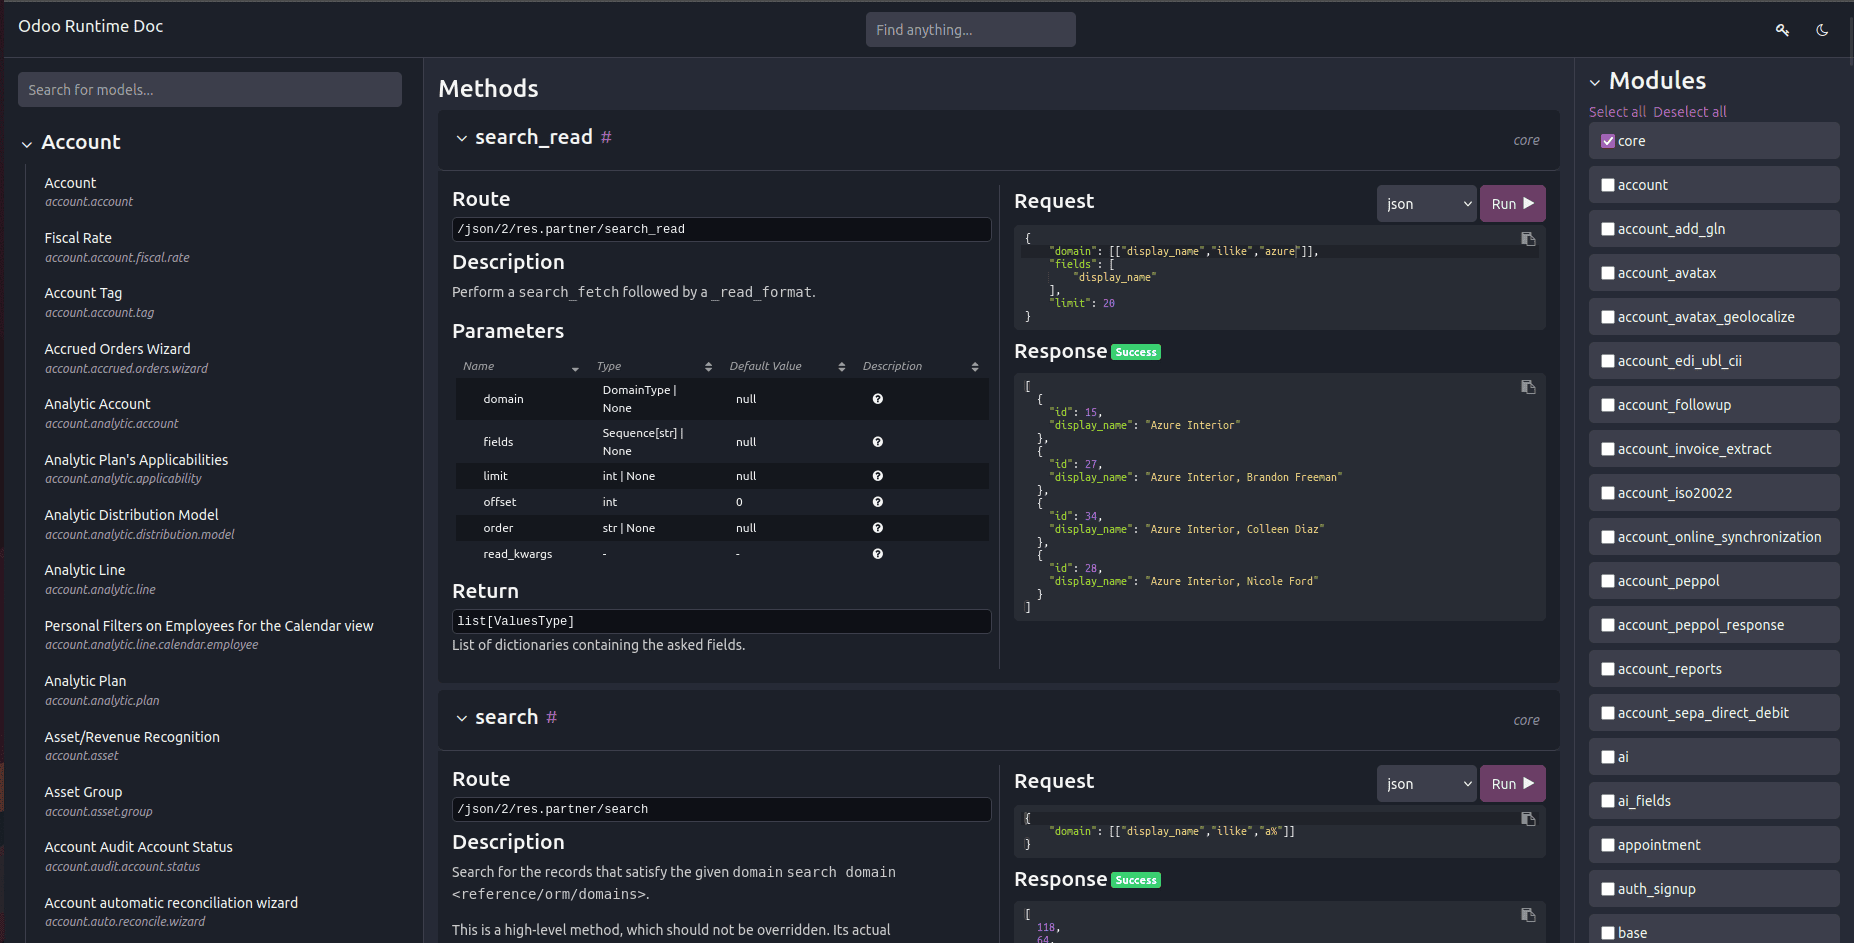Uncheck the core module checkbox
Viewport: 1854px width, 943px height.
click(1608, 141)
